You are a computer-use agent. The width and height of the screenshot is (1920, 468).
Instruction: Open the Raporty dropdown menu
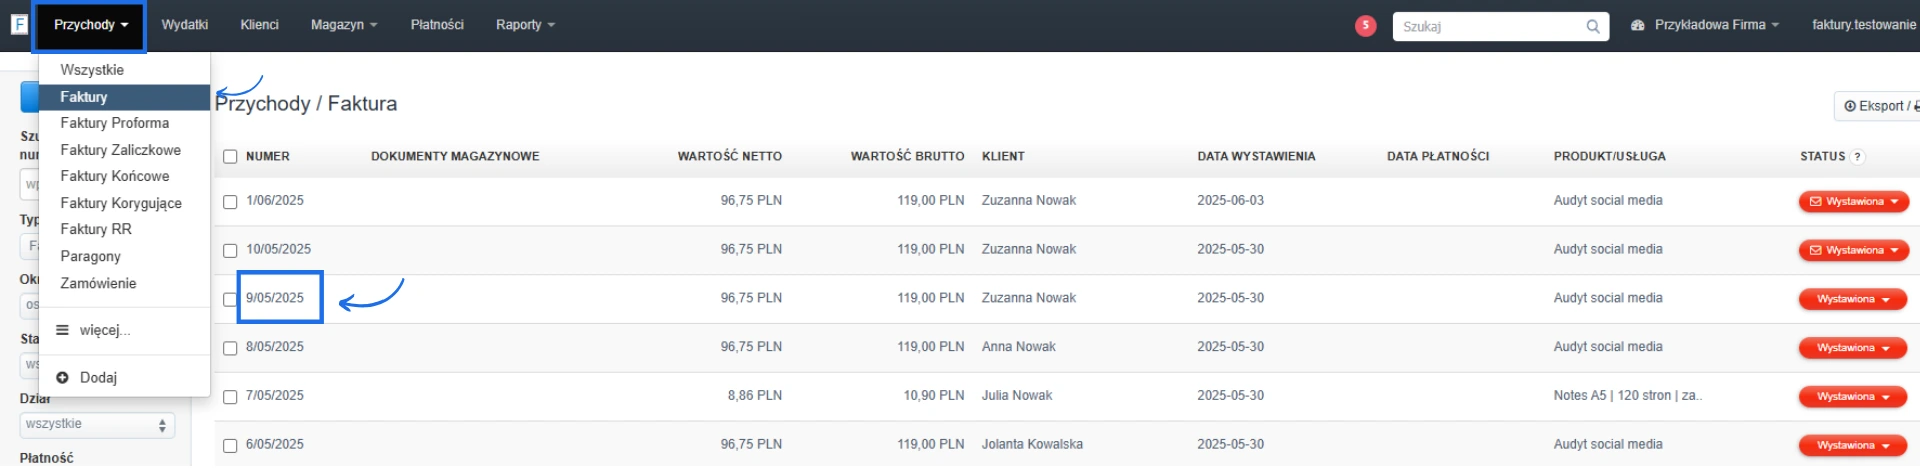click(x=525, y=25)
